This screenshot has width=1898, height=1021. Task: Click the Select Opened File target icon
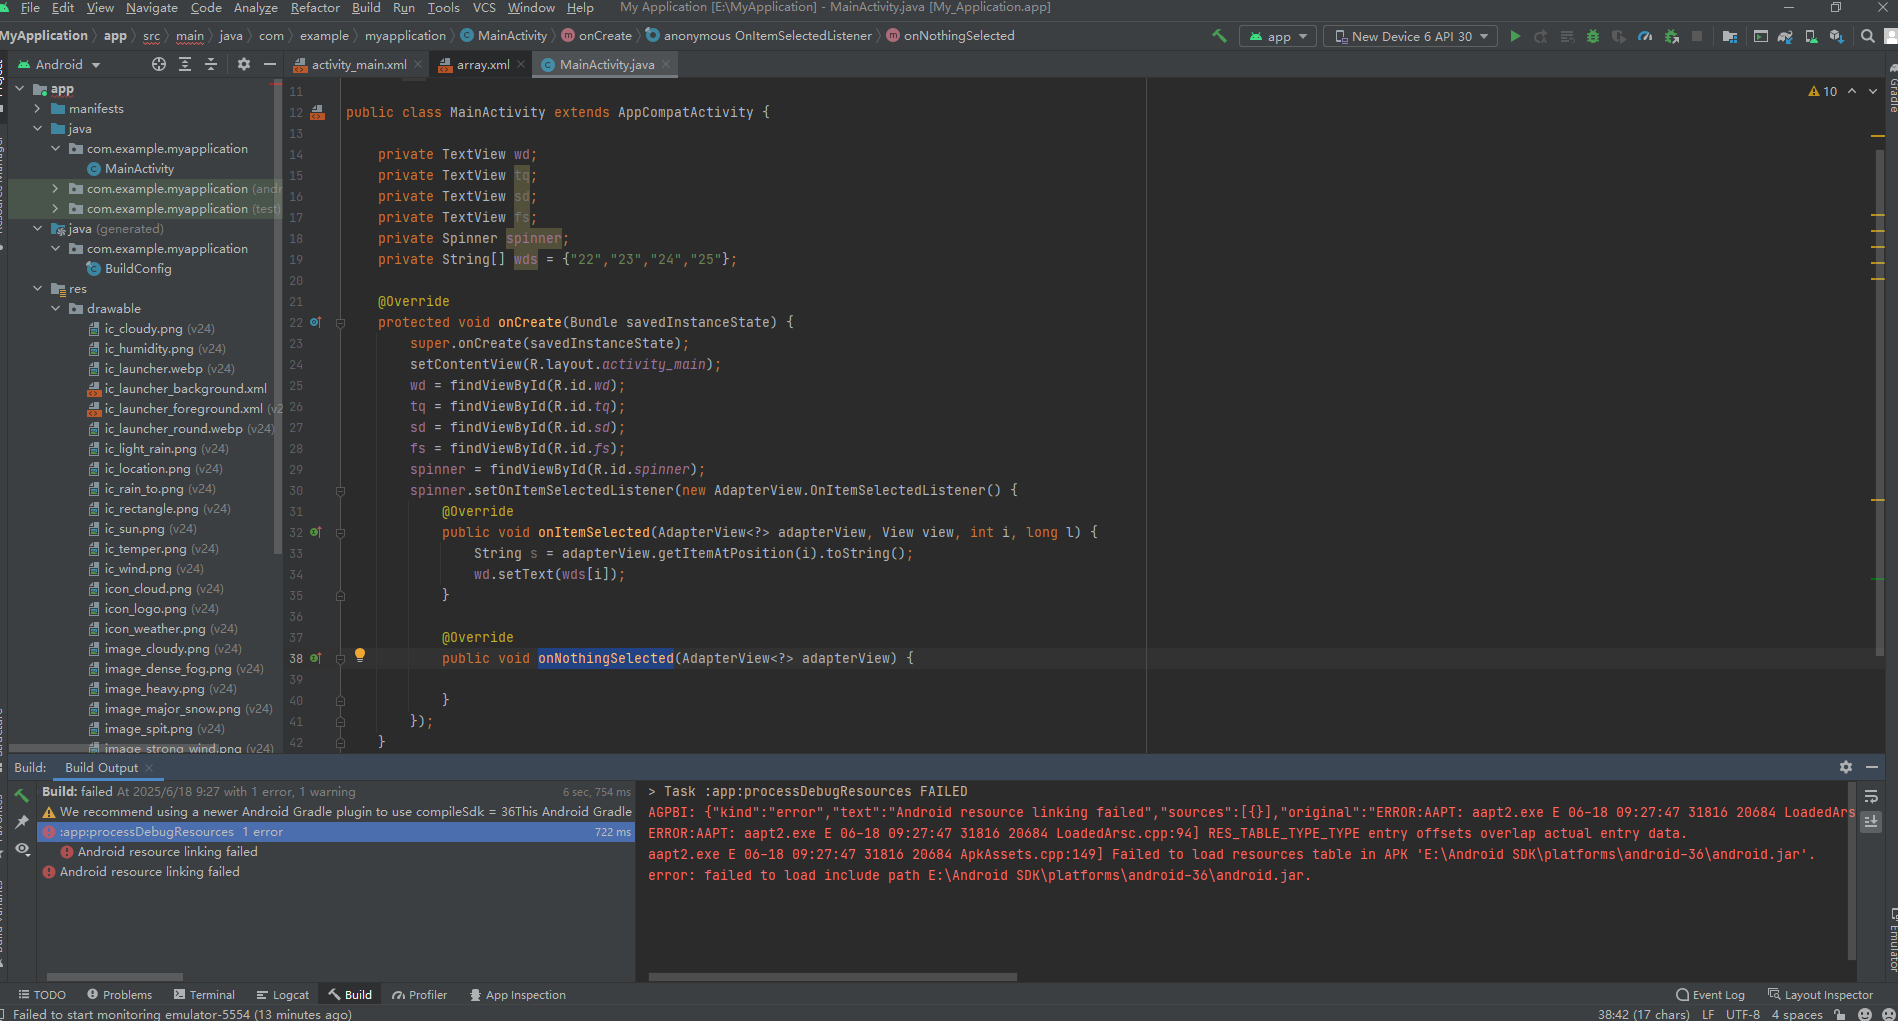[159, 64]
